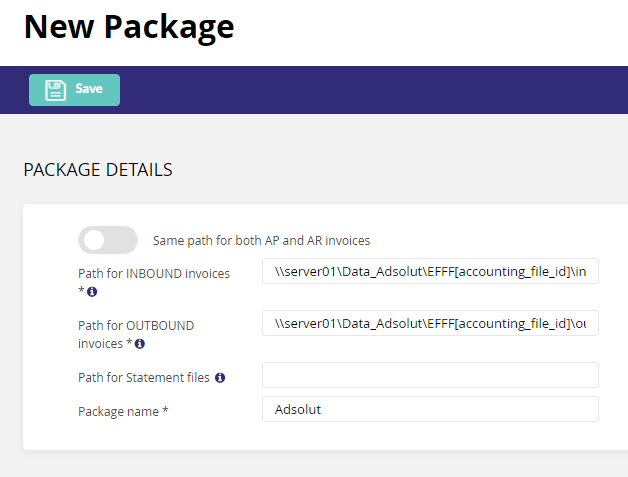Click the white knob of the toggle switch
The image size is (628, 477).
(x=94, y=240)
